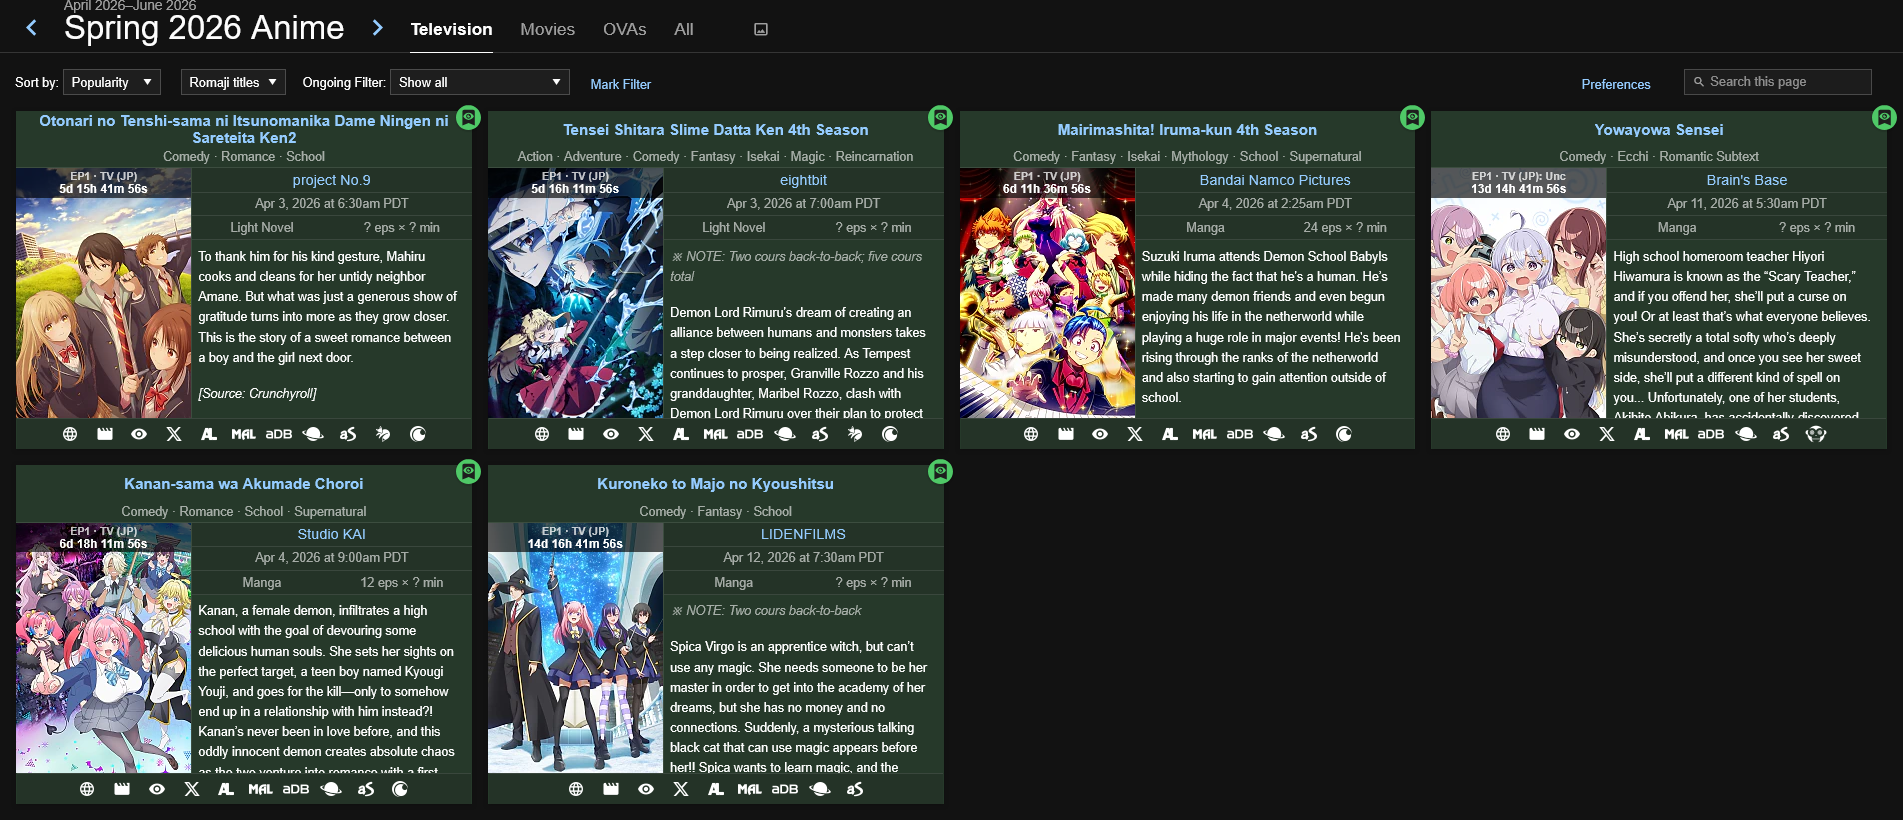
Task: Open X (Twitter) link for Otonari no Tenshi-sama
Action: (x=174, y=434)
